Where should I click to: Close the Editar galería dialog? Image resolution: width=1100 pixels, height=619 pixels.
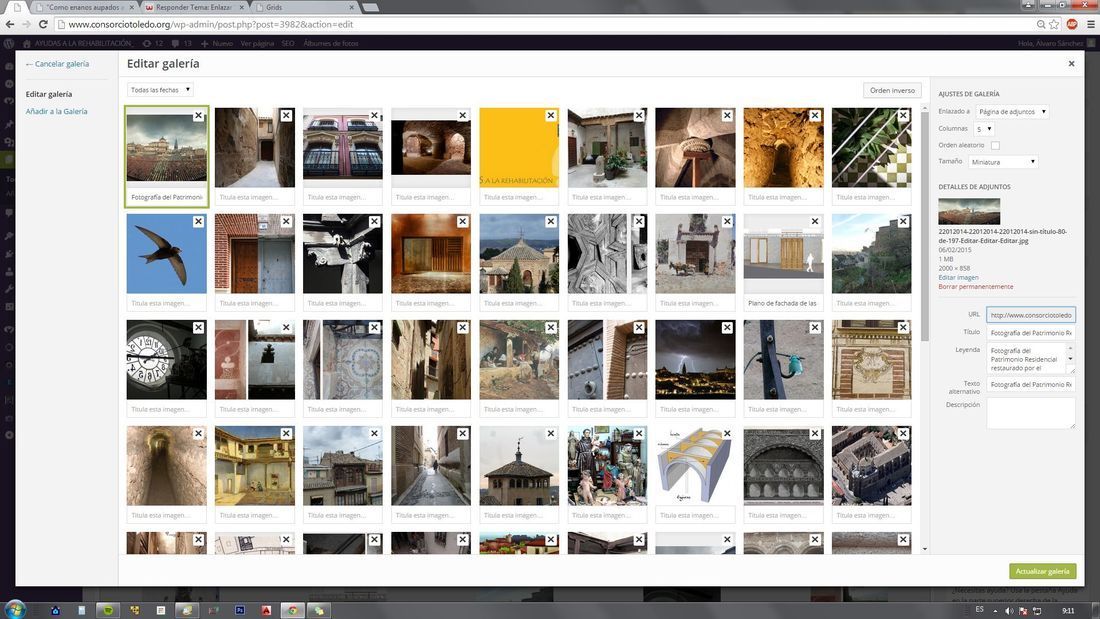point(1071,64)
